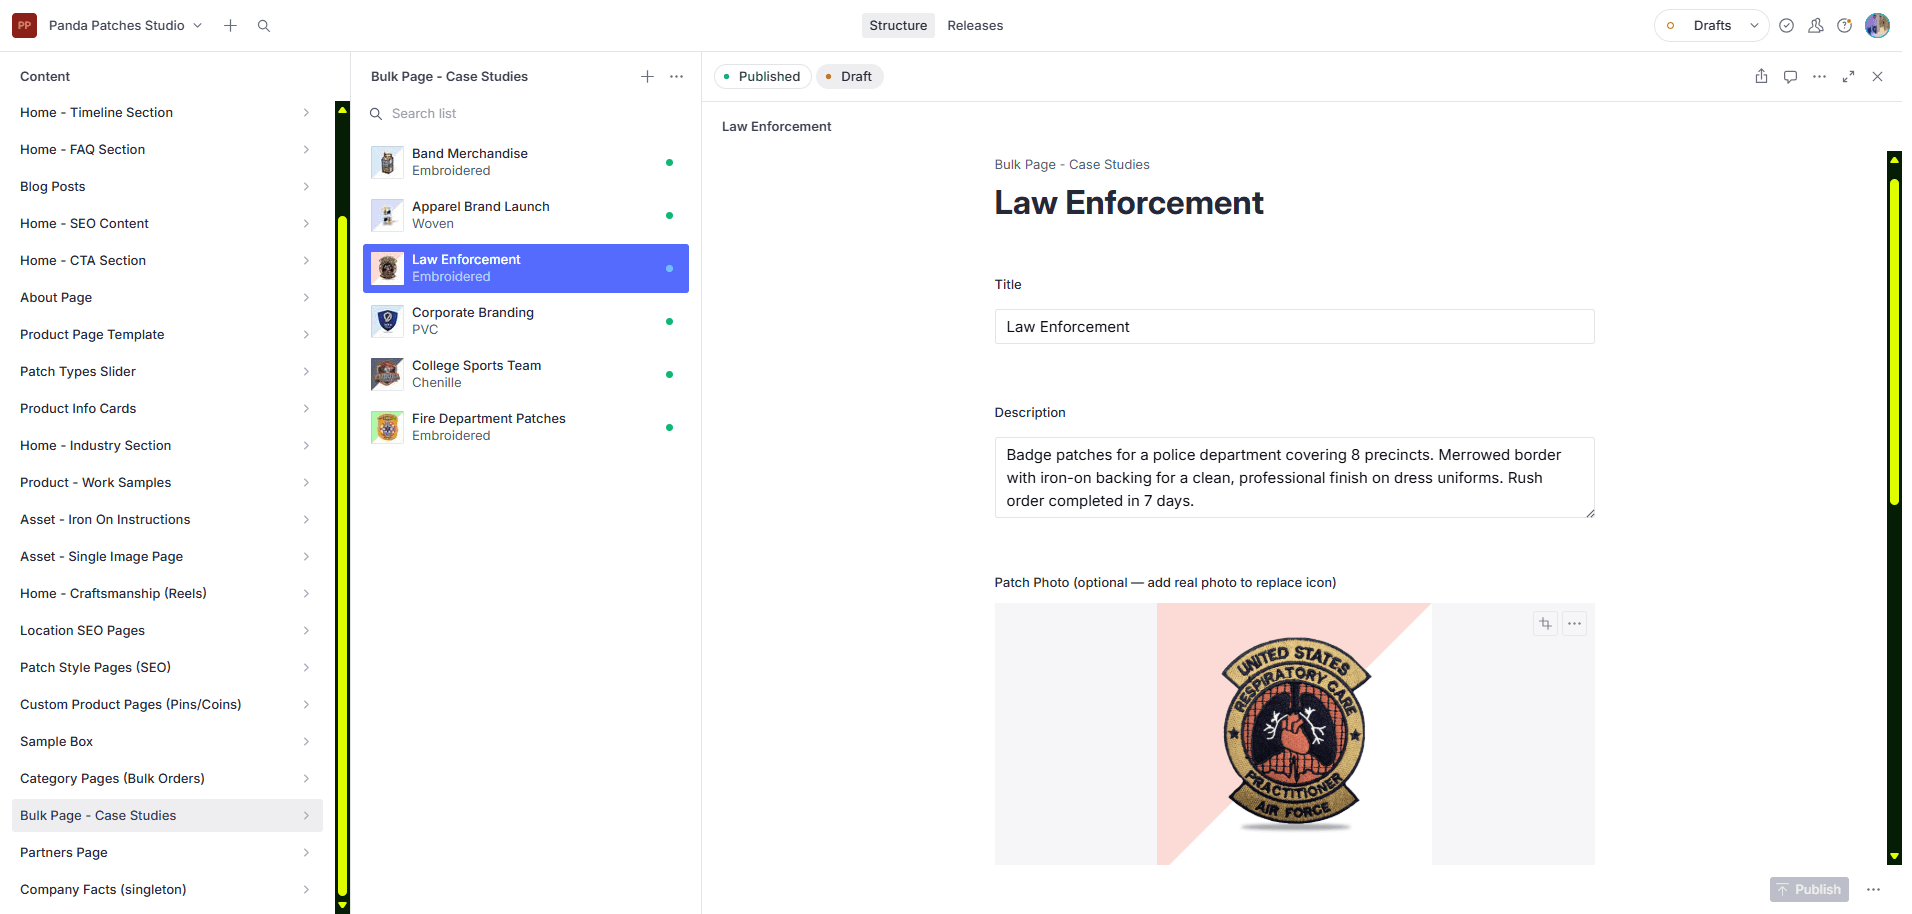Open the help icon in the top bar

[x=1844, y=26]
